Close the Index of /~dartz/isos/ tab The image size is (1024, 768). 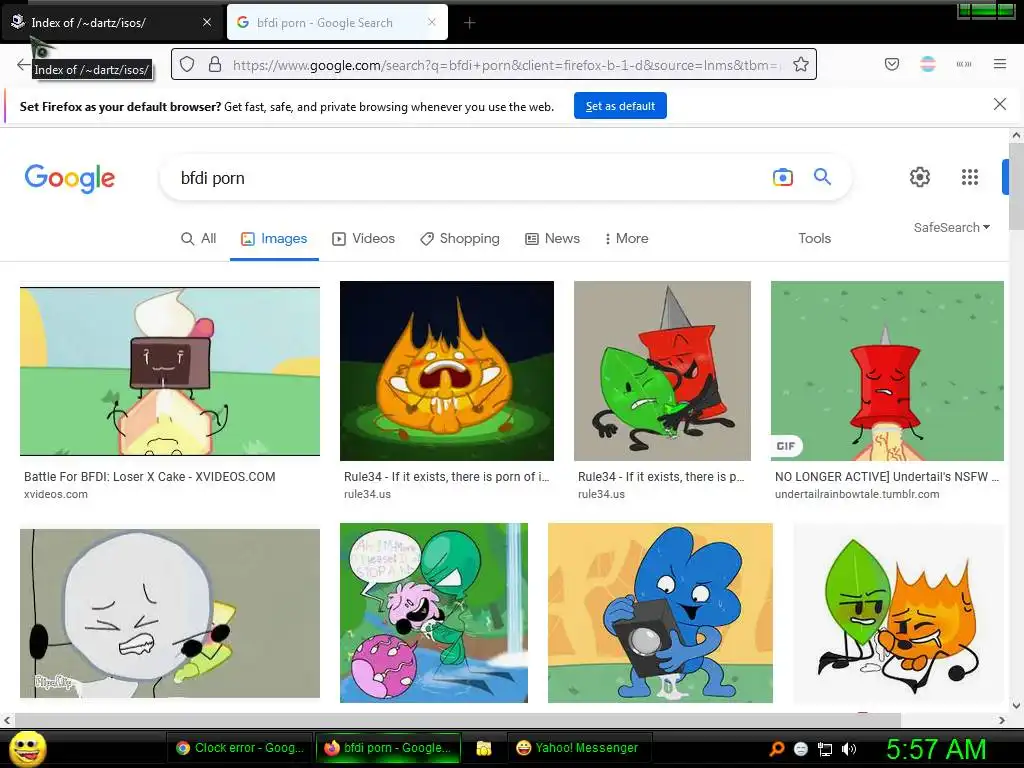tap(207, 22)
